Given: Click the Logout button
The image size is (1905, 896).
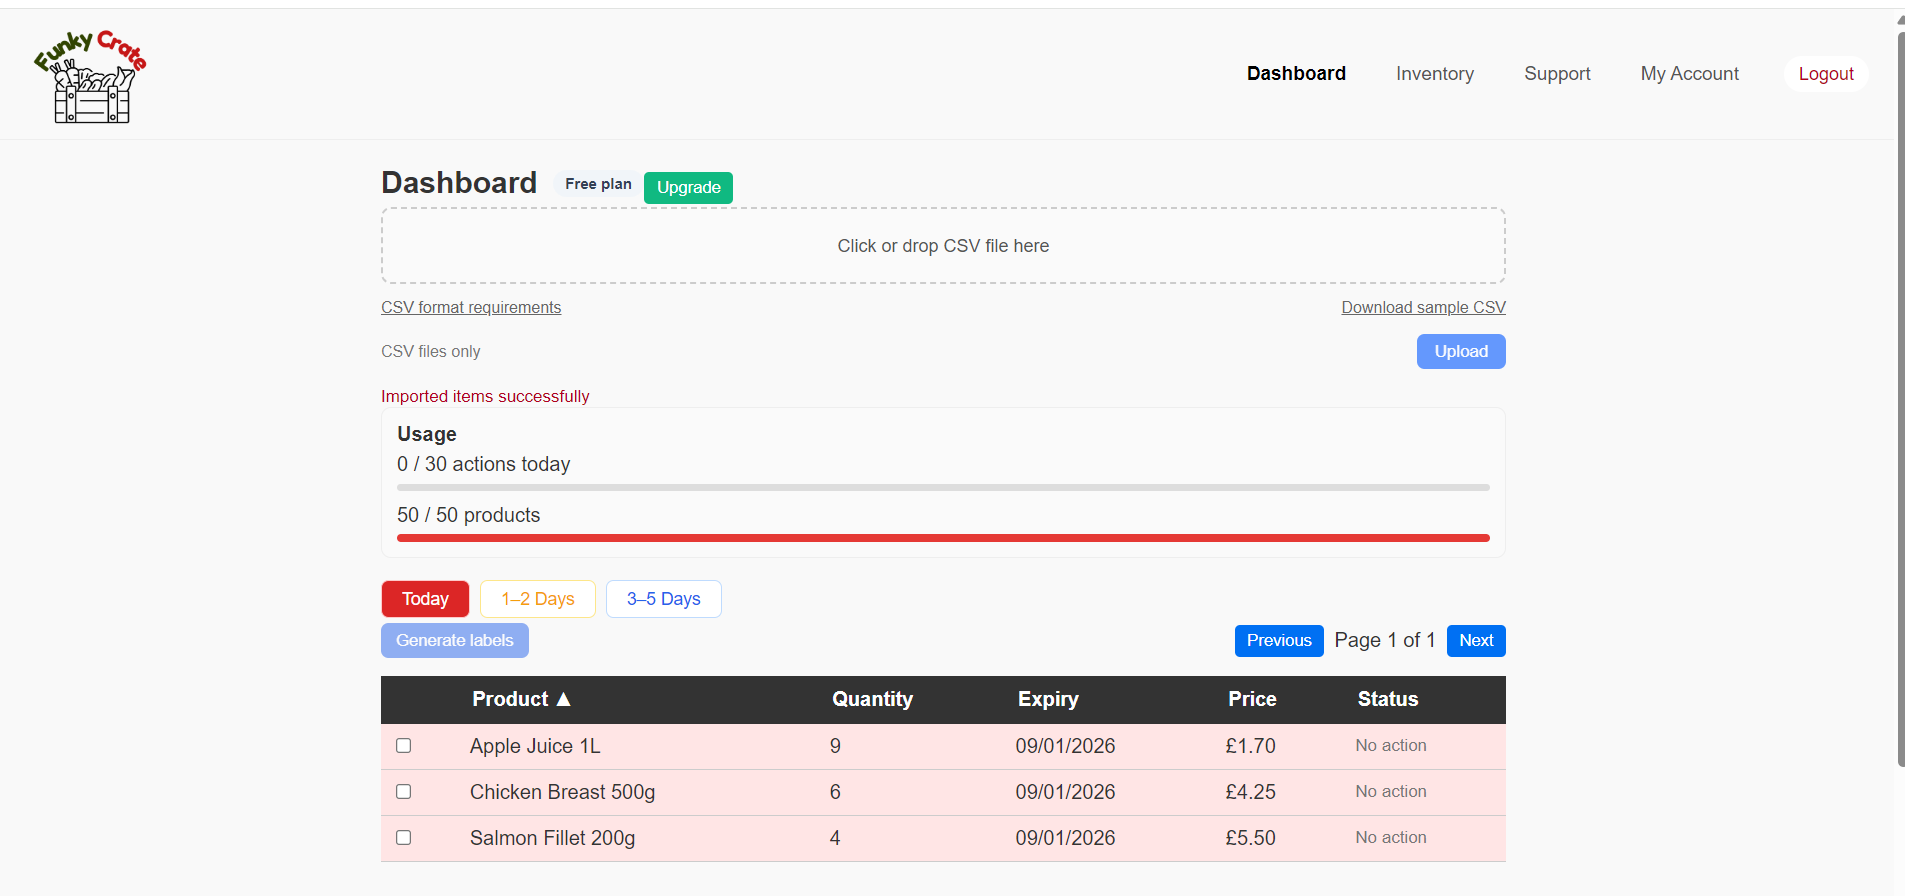Looking at the screenshot, I should [1825, 74].
